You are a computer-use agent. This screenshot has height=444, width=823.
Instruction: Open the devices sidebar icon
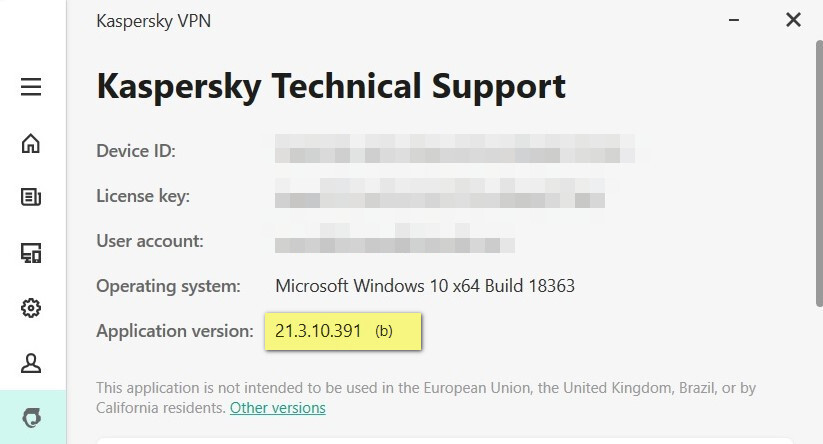[31, 253]
